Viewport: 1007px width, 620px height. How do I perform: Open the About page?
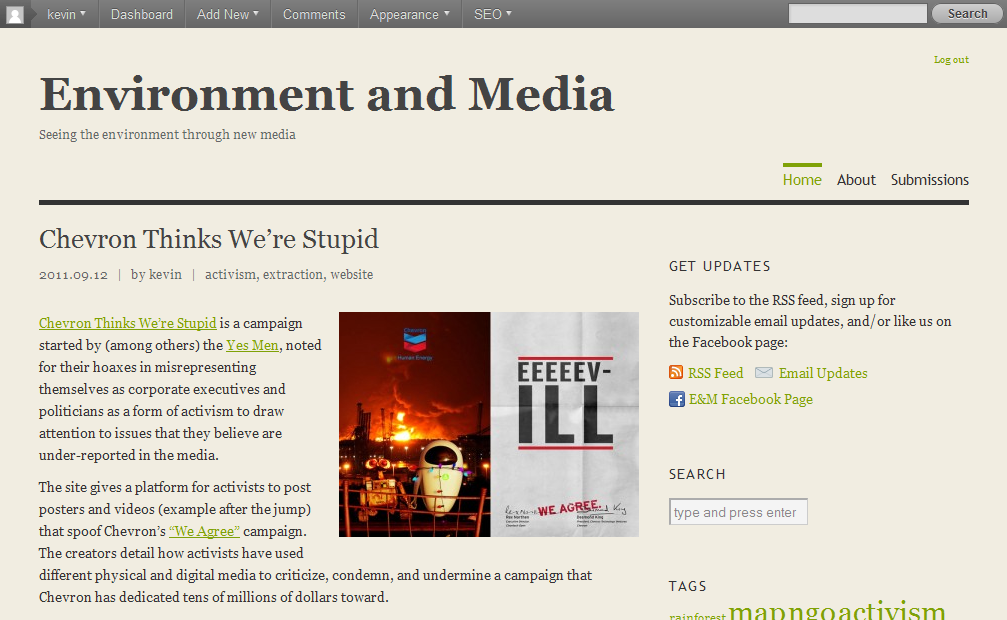(x=856, y=180)
